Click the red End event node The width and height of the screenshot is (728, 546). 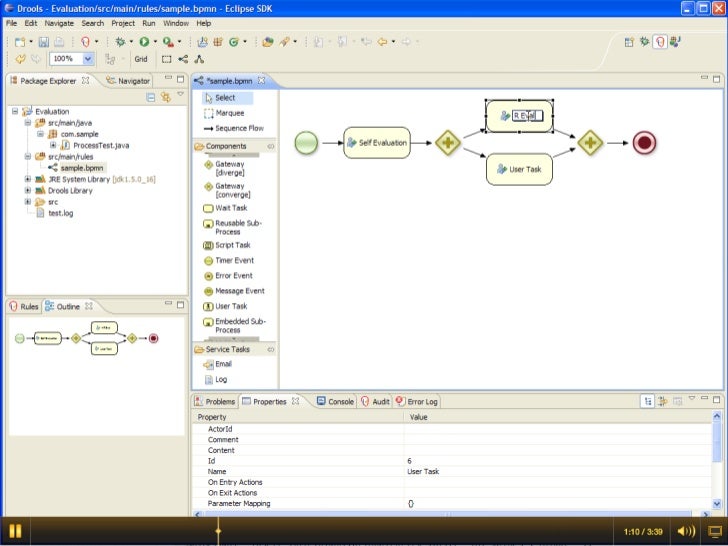coord(644,143)
